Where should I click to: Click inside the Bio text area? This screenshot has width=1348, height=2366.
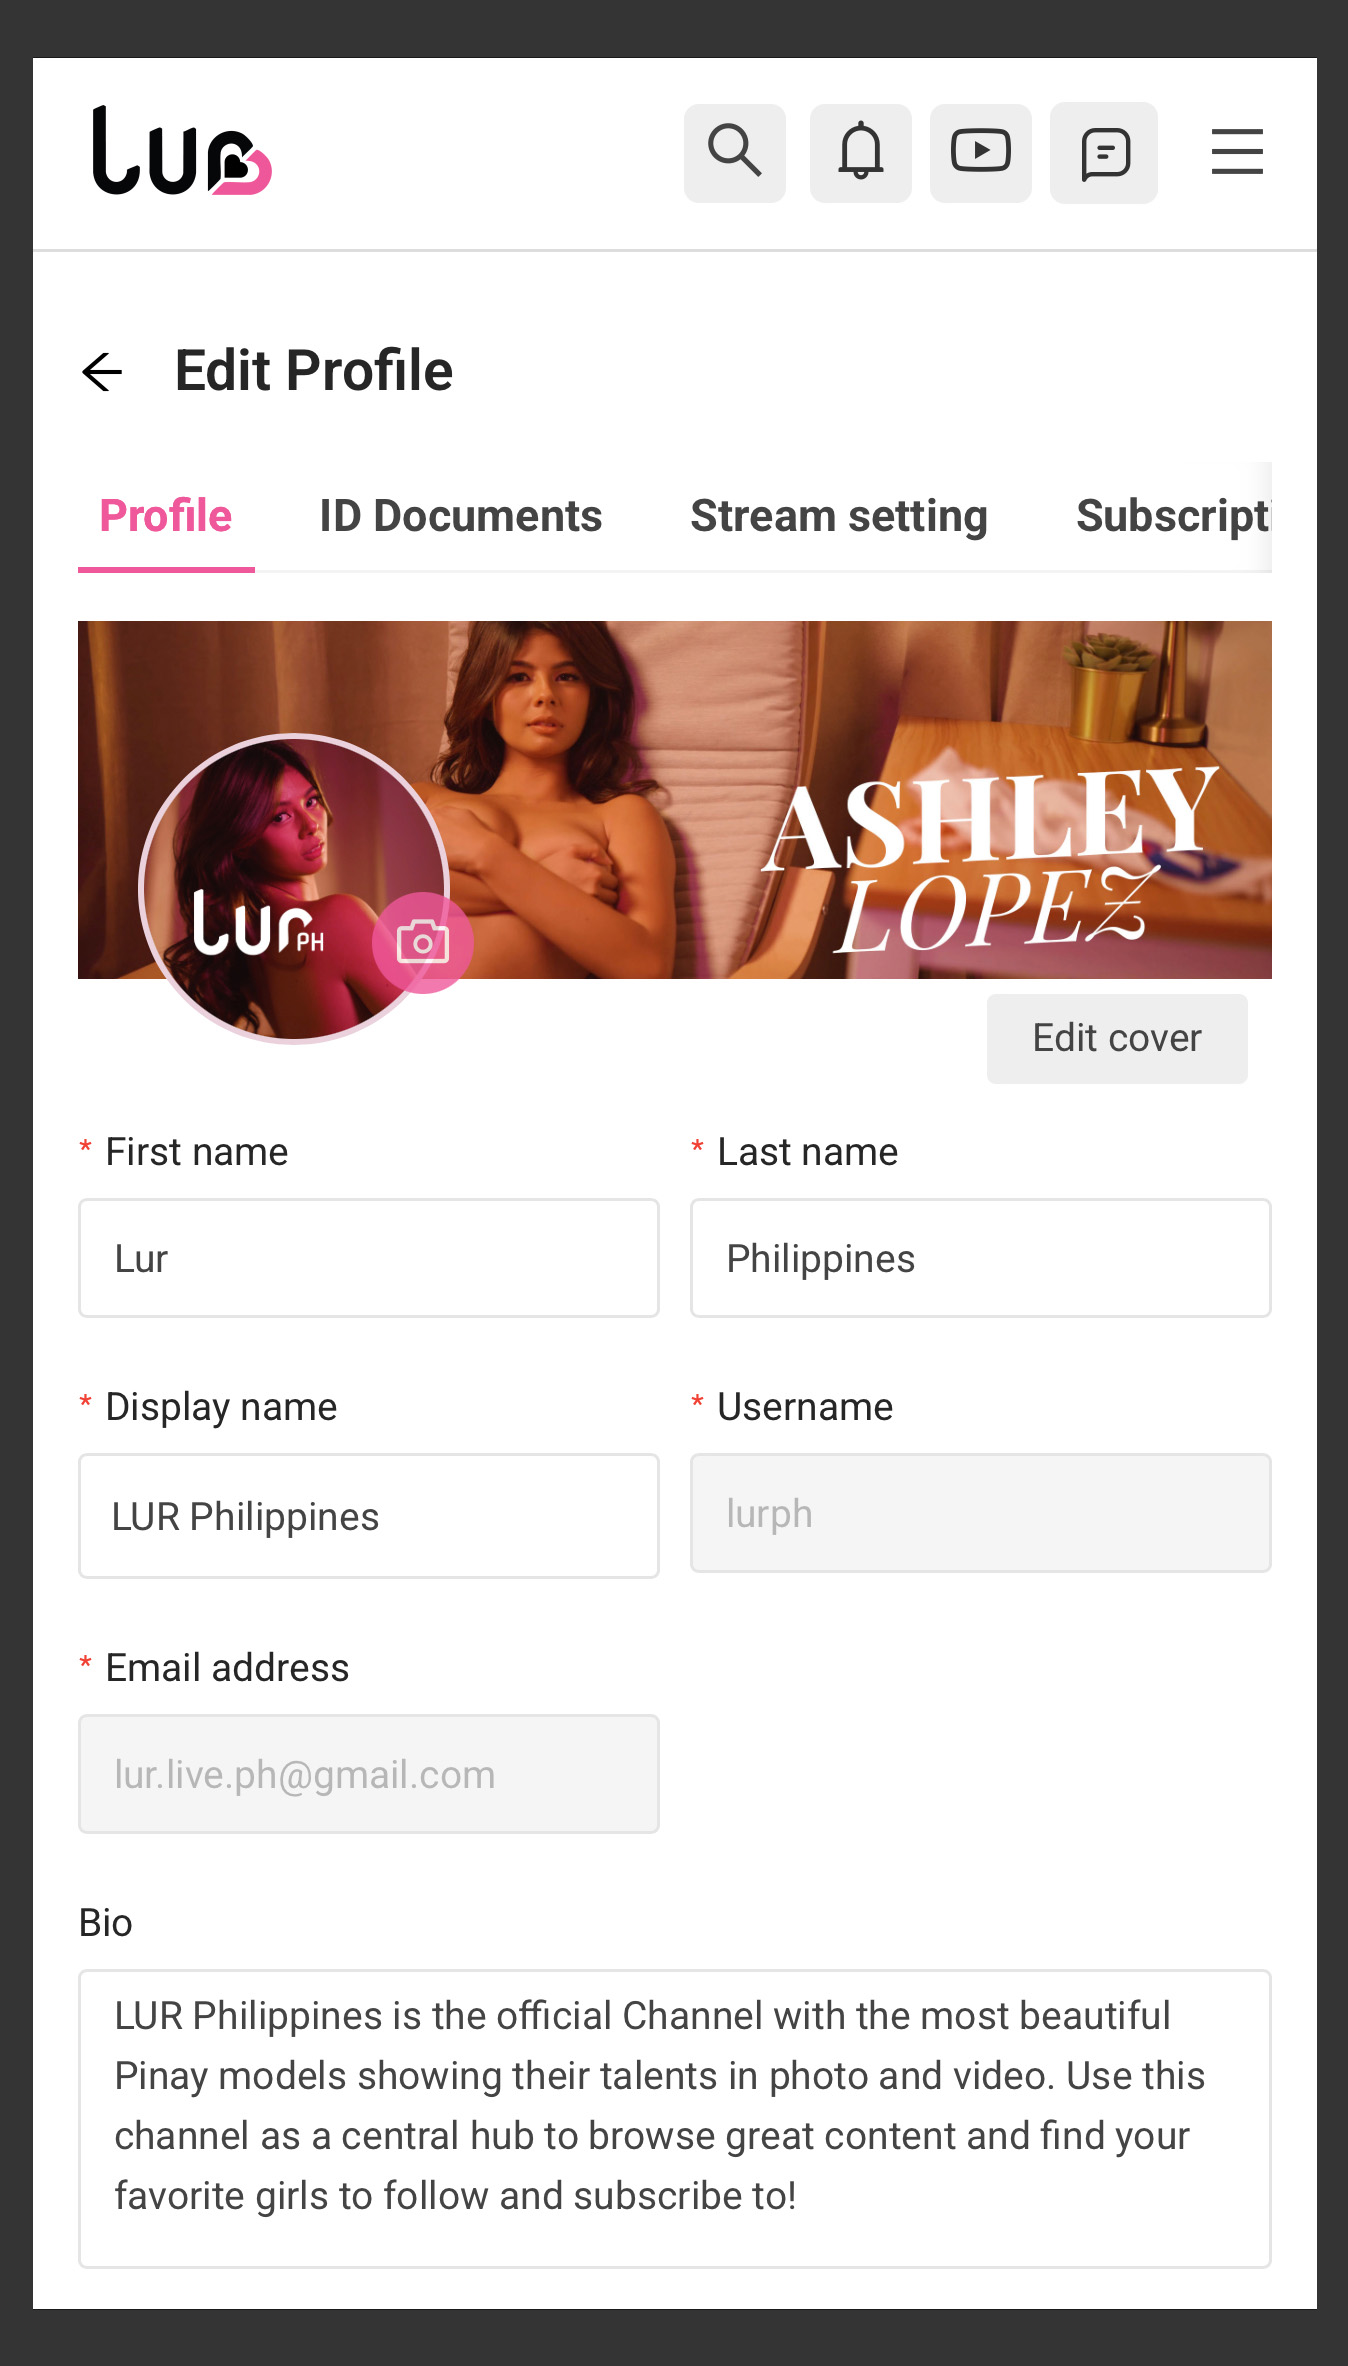pyautogui.click(x=675, y=2119)
